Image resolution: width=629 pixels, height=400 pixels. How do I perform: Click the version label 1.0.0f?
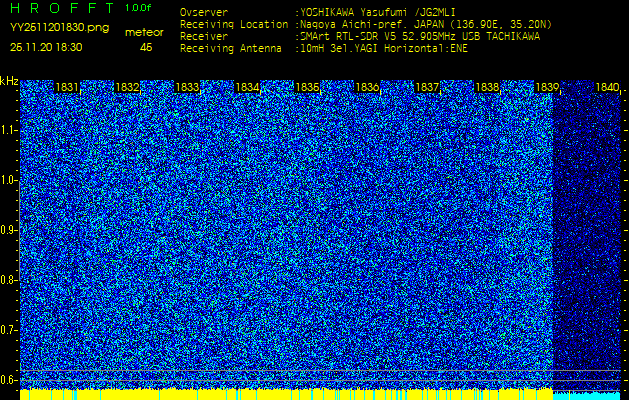tap(138, 8)
